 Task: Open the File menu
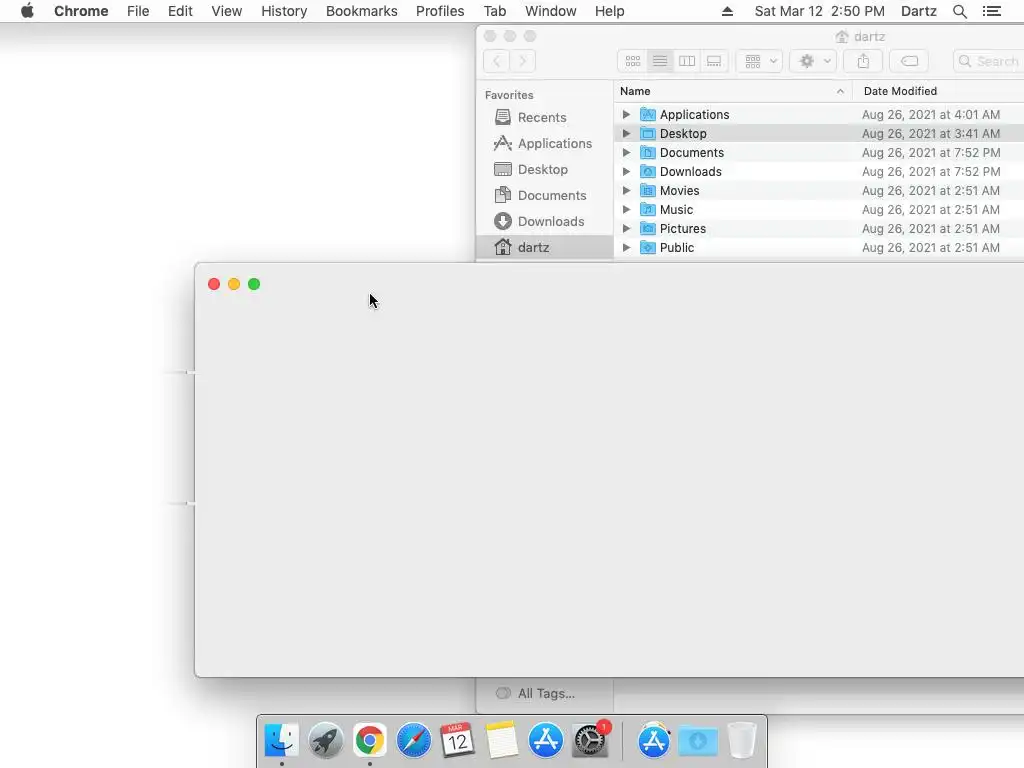click(138, 11)
